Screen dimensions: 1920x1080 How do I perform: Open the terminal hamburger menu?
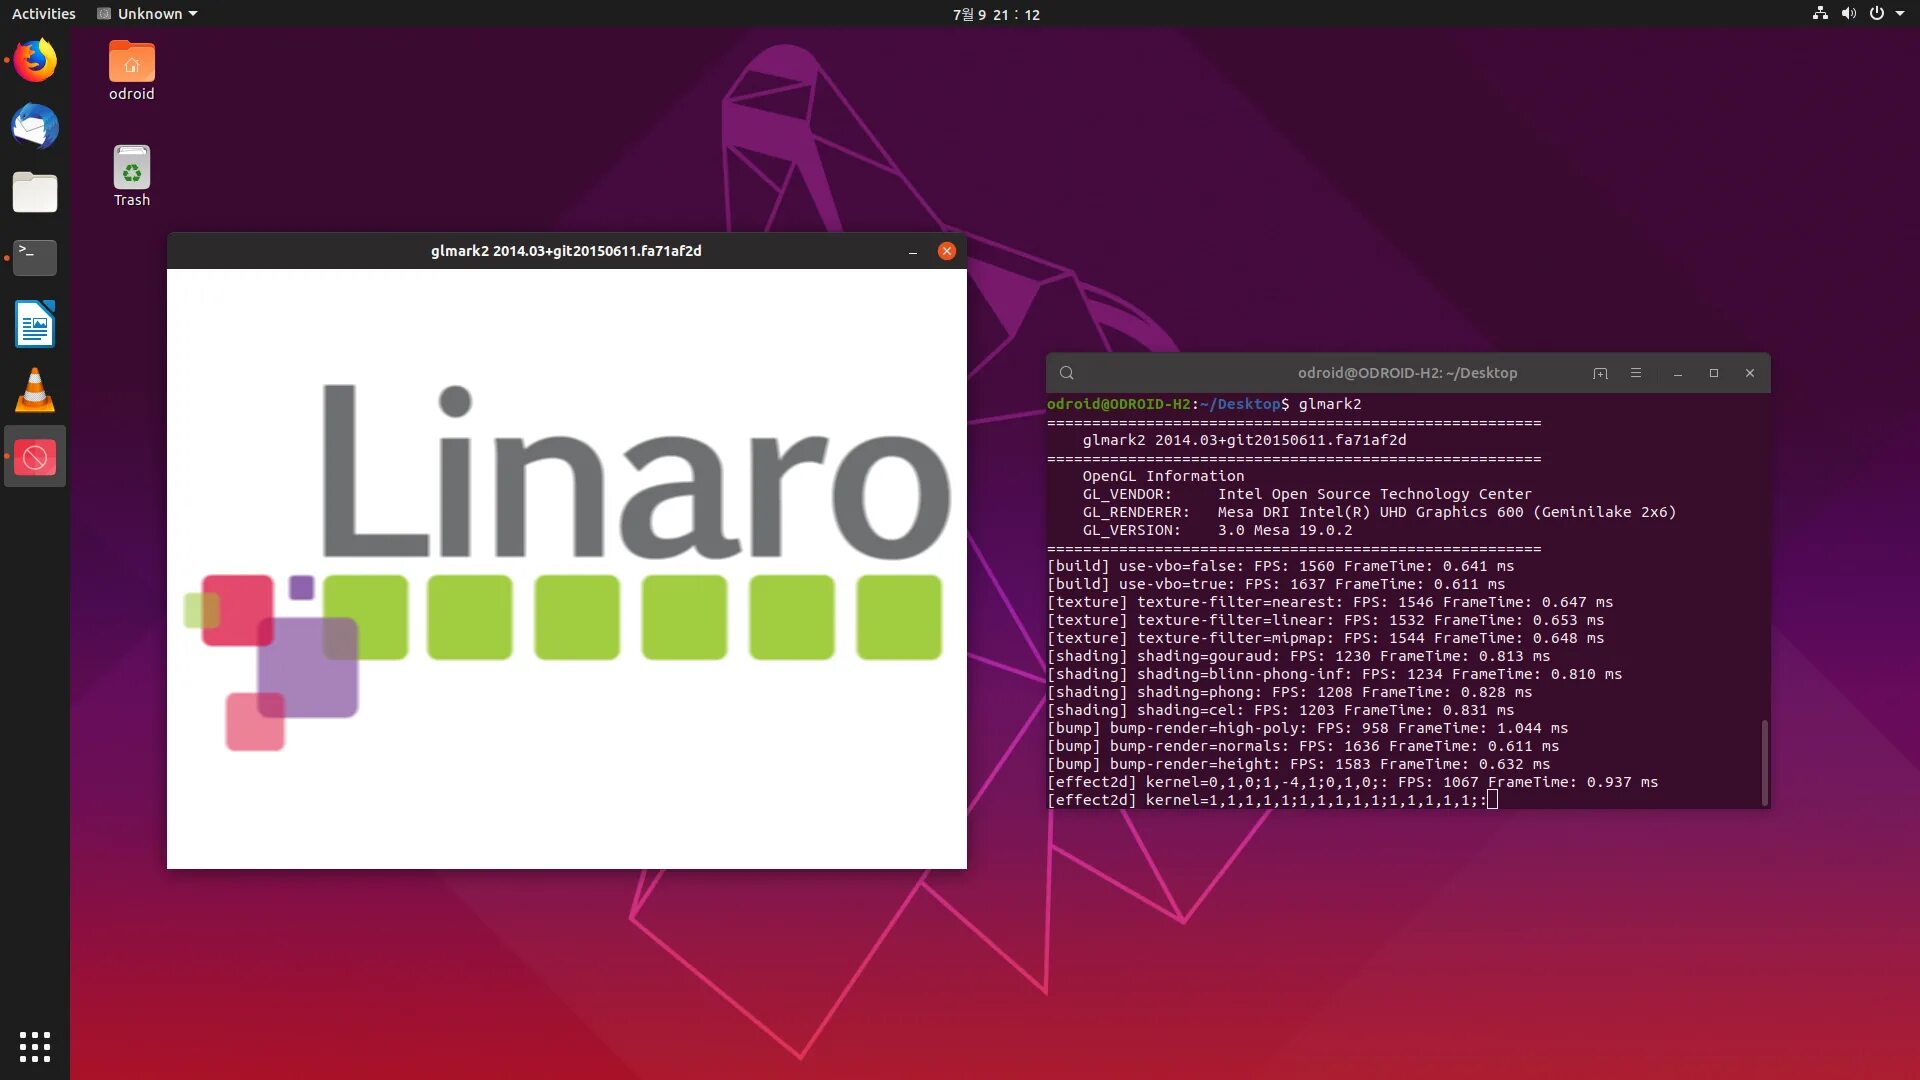point(1636,373)
